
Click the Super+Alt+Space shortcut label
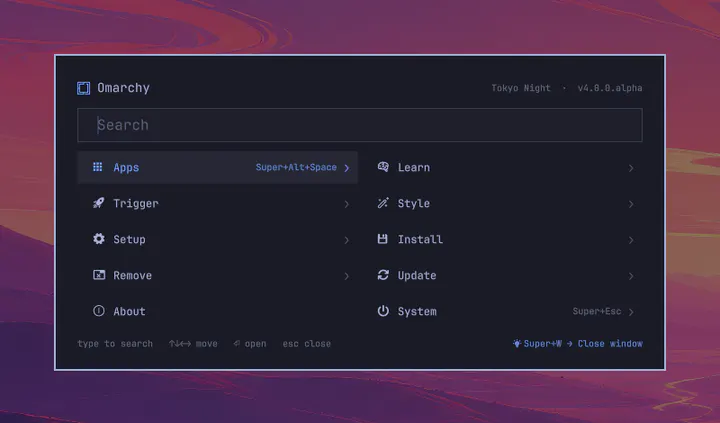tap(296, 167)
